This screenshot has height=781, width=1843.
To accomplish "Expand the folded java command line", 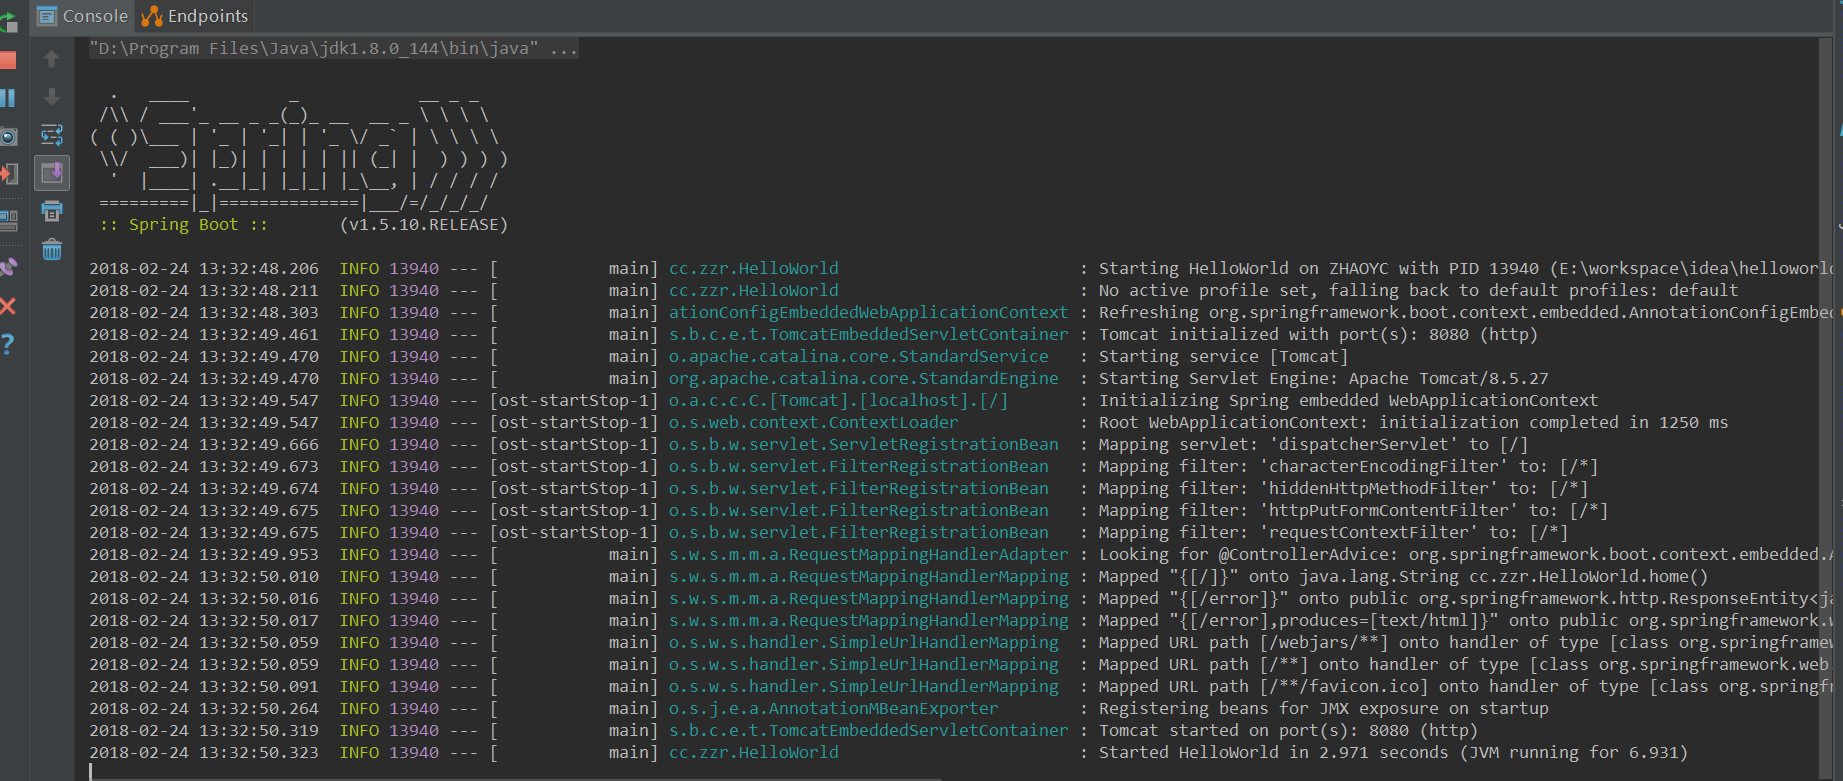I will (x=563, y=48).
